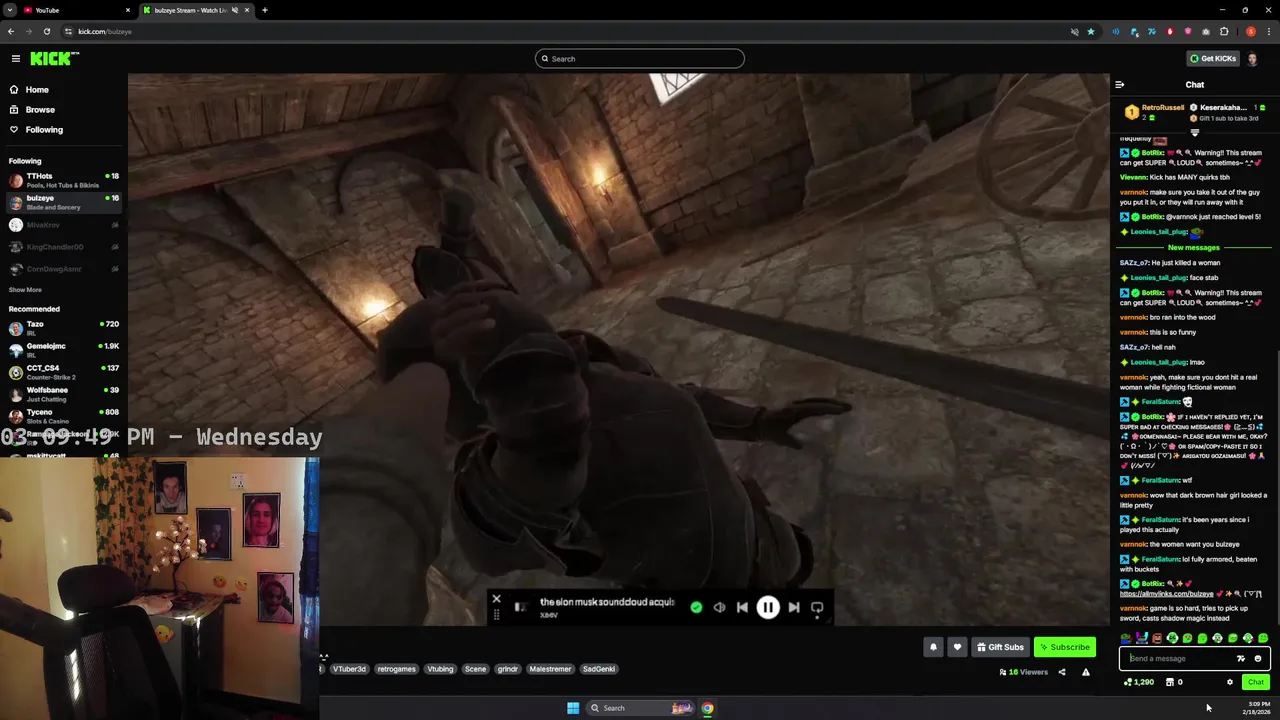The image size is (1280, 720).
Task: Open chat settings gear
Action: [x=1230, y=683]
